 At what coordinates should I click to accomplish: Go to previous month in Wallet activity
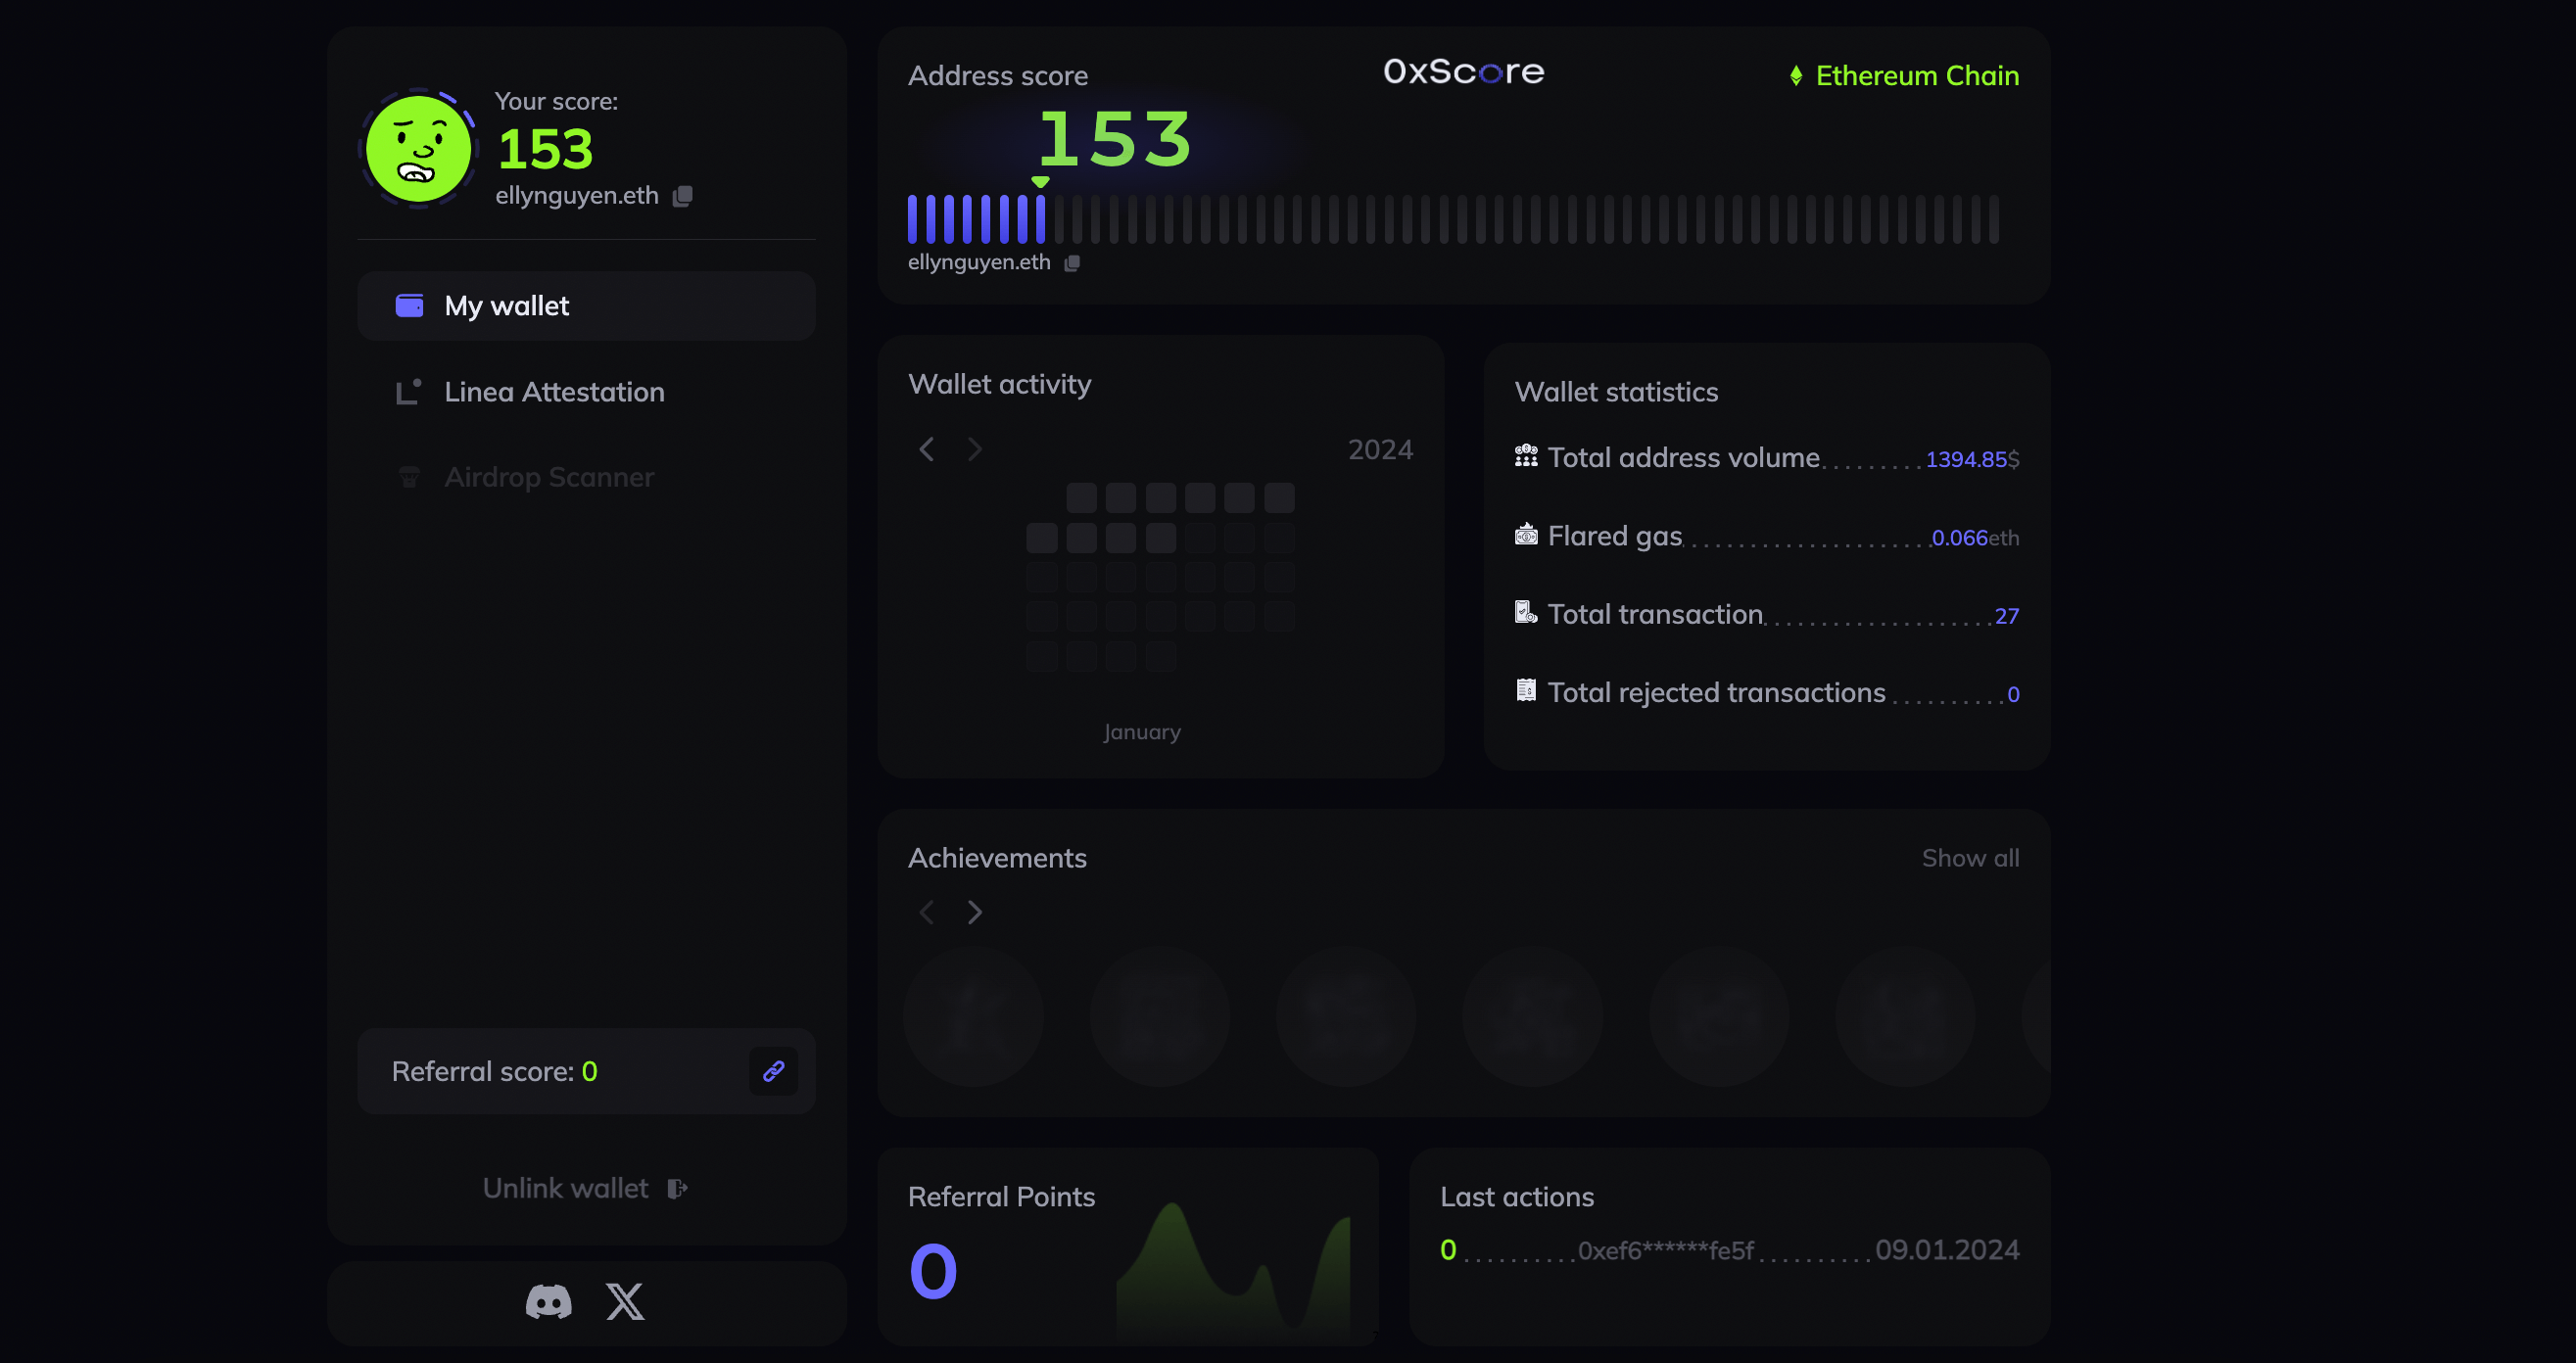pyautogui.click(x=927, y=449)
